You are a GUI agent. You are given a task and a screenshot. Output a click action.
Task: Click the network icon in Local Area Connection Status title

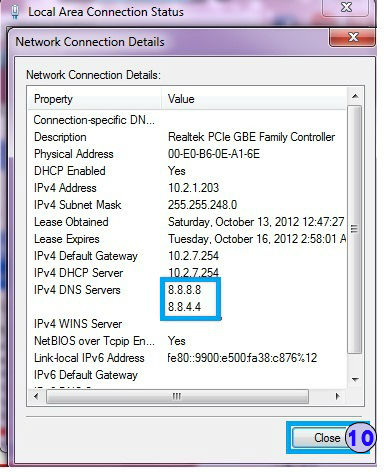tap(15, 12)
